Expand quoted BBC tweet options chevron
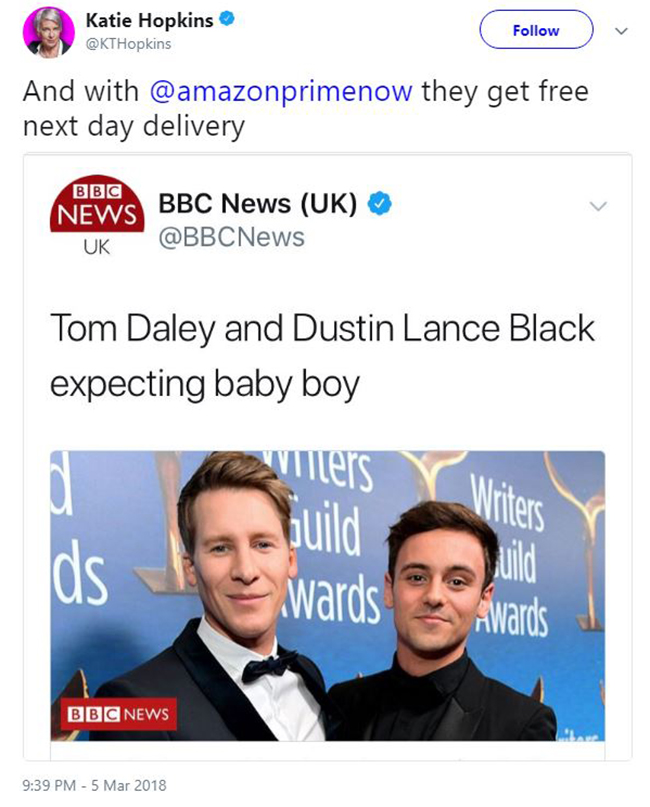 pyautogui.click(x=598, y=206)
